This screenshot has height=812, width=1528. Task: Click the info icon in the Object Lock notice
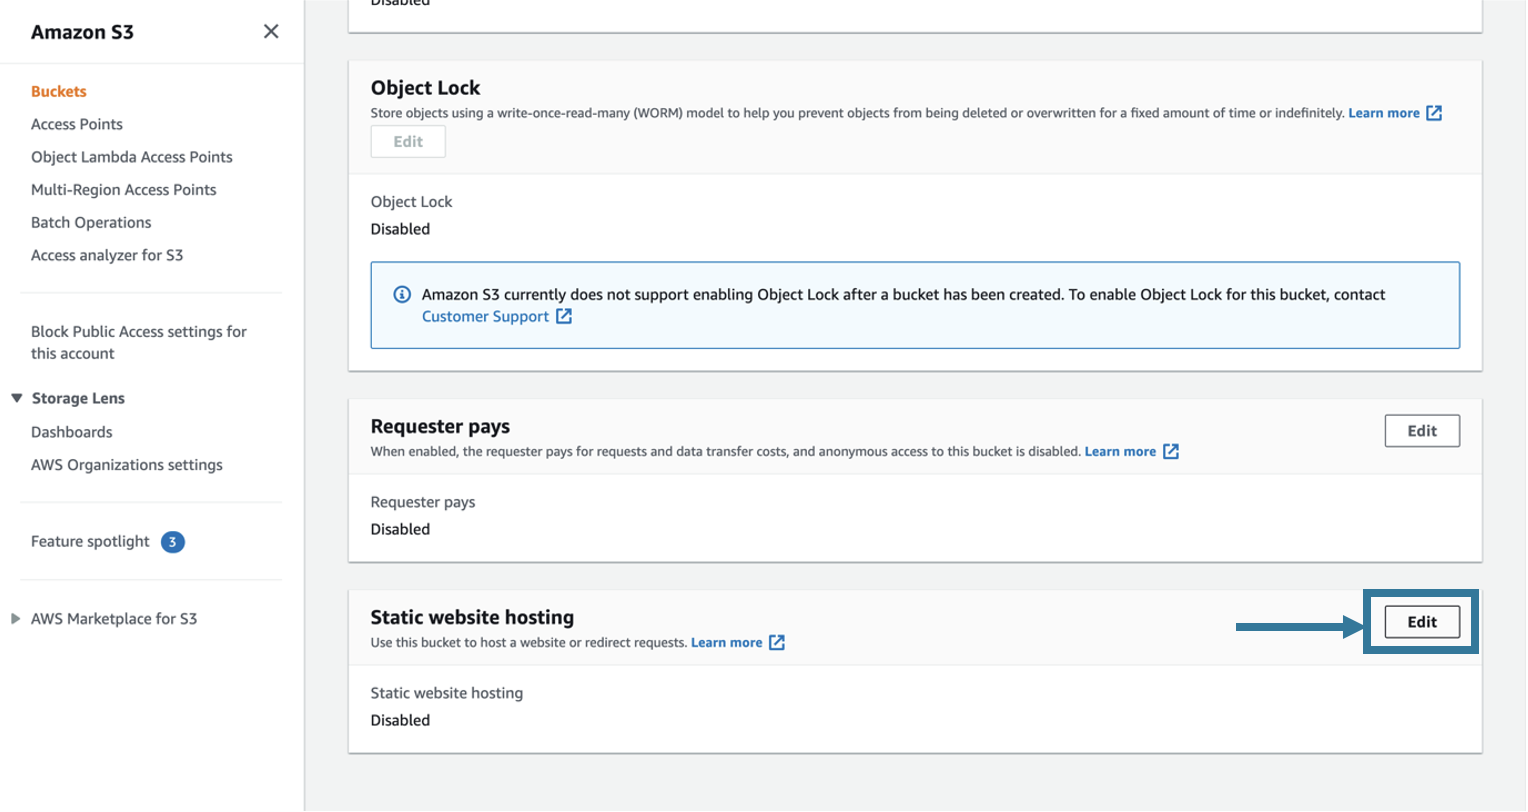tap(402, 294)
